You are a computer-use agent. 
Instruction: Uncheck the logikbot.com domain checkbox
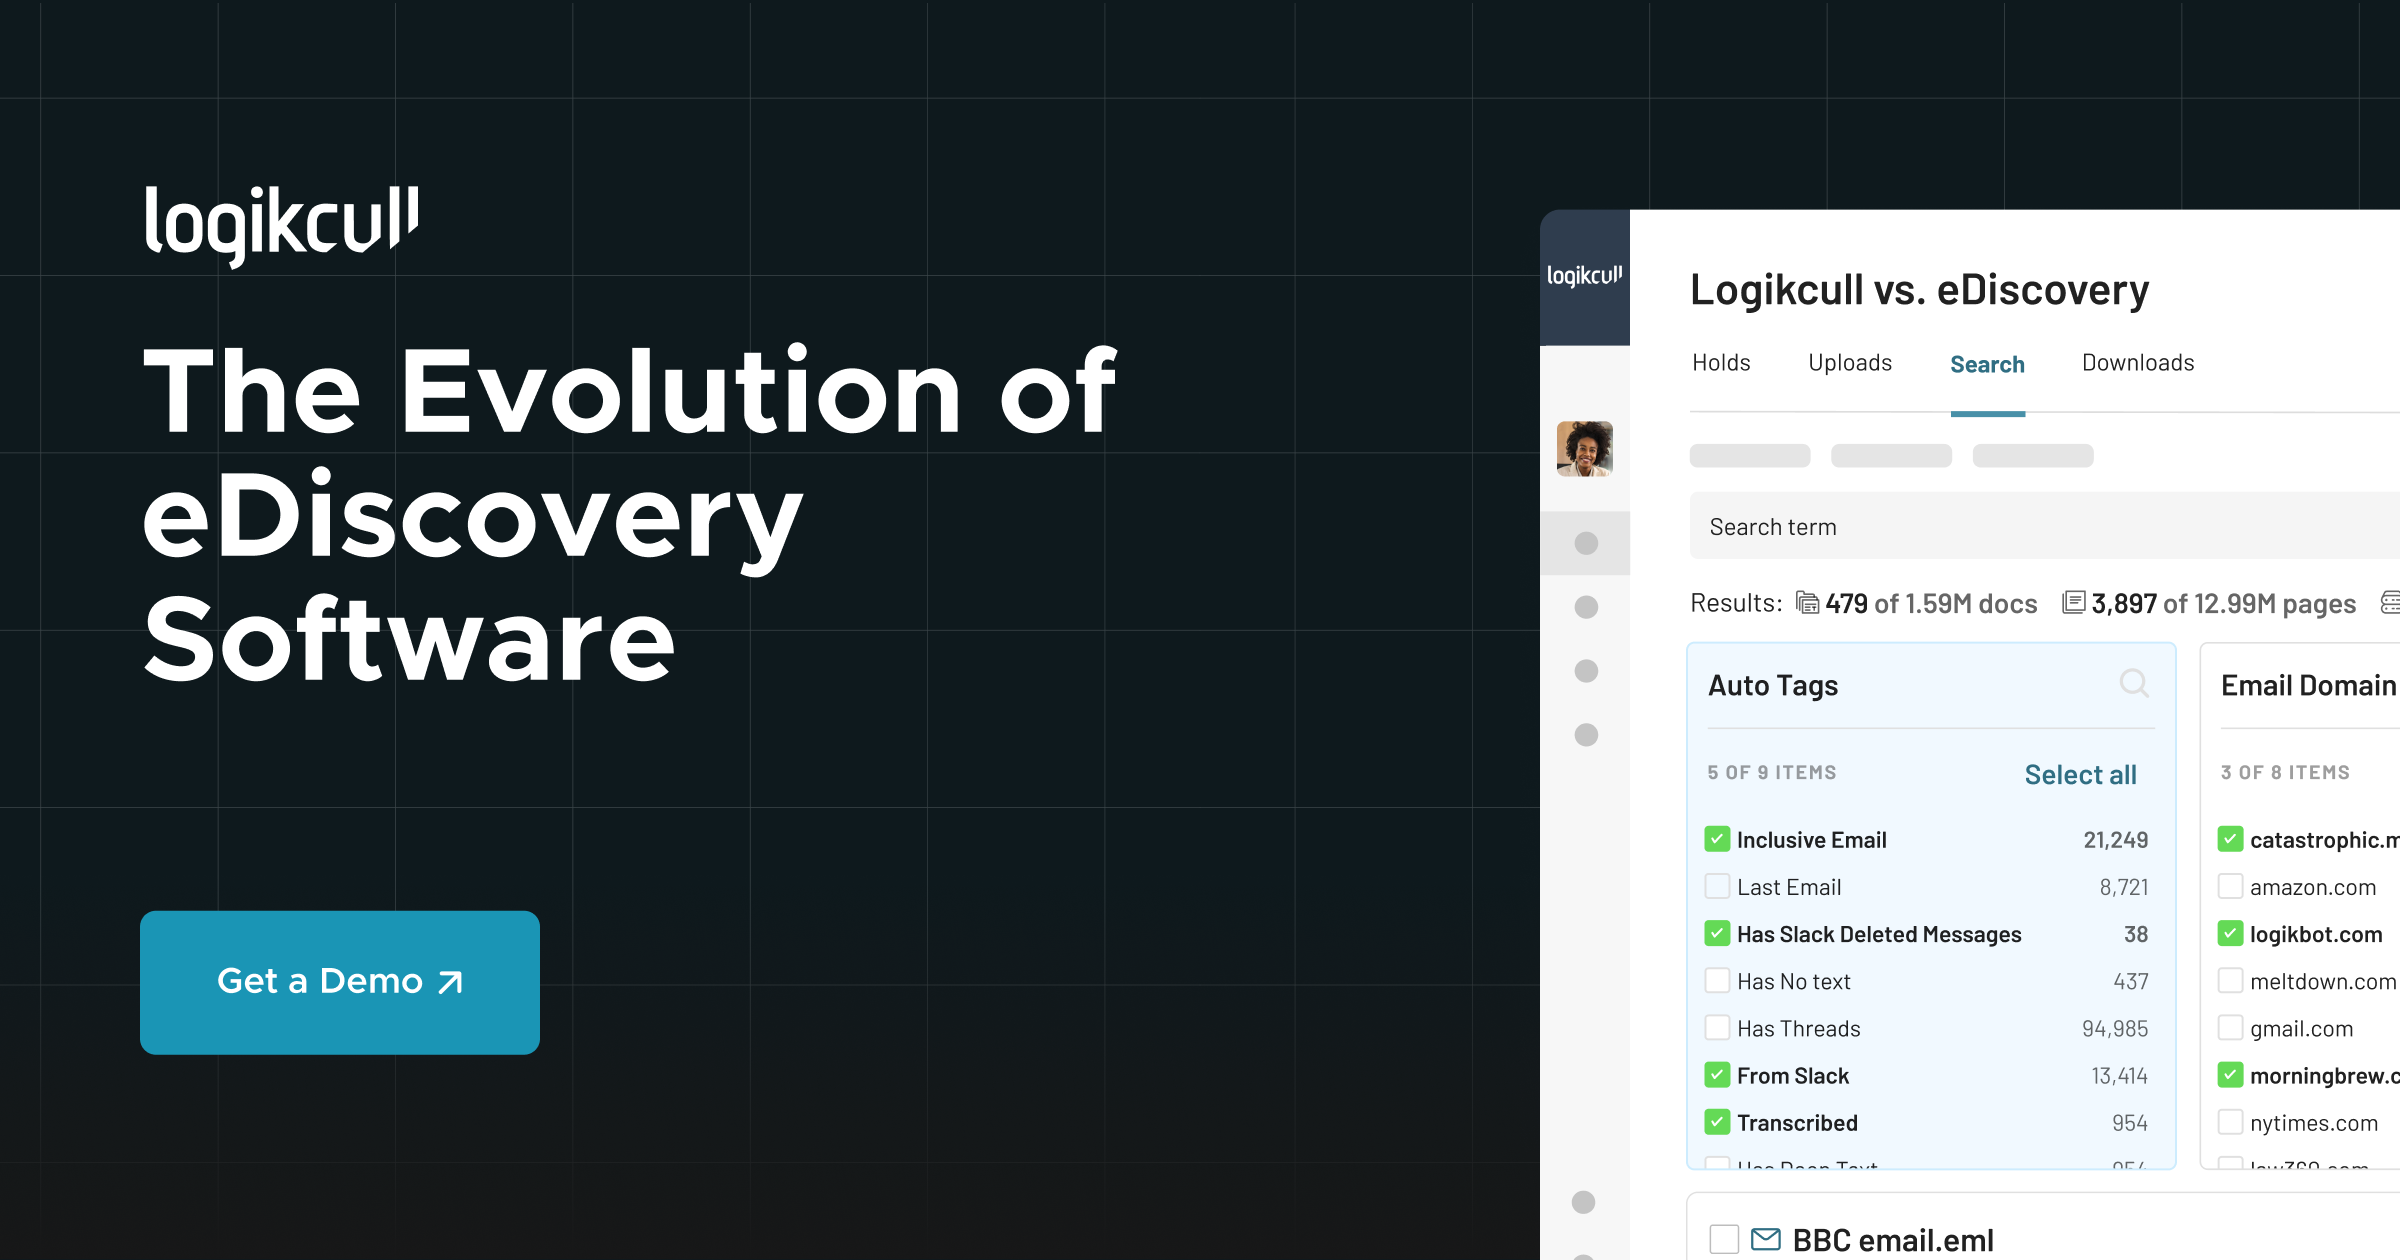(2230, 934)
